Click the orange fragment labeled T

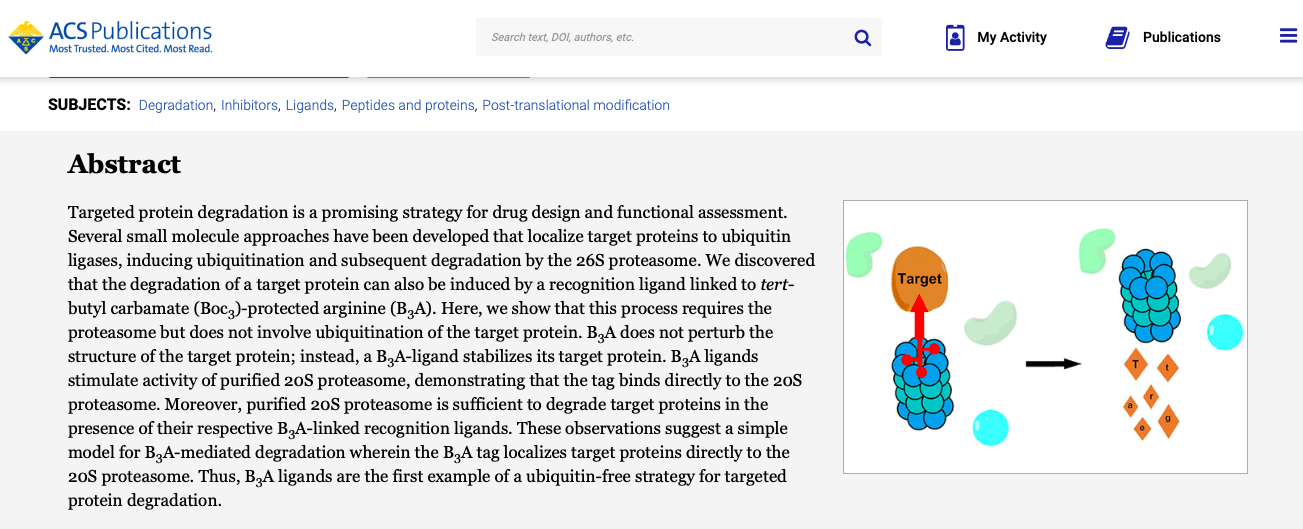tap(1135, 364)
